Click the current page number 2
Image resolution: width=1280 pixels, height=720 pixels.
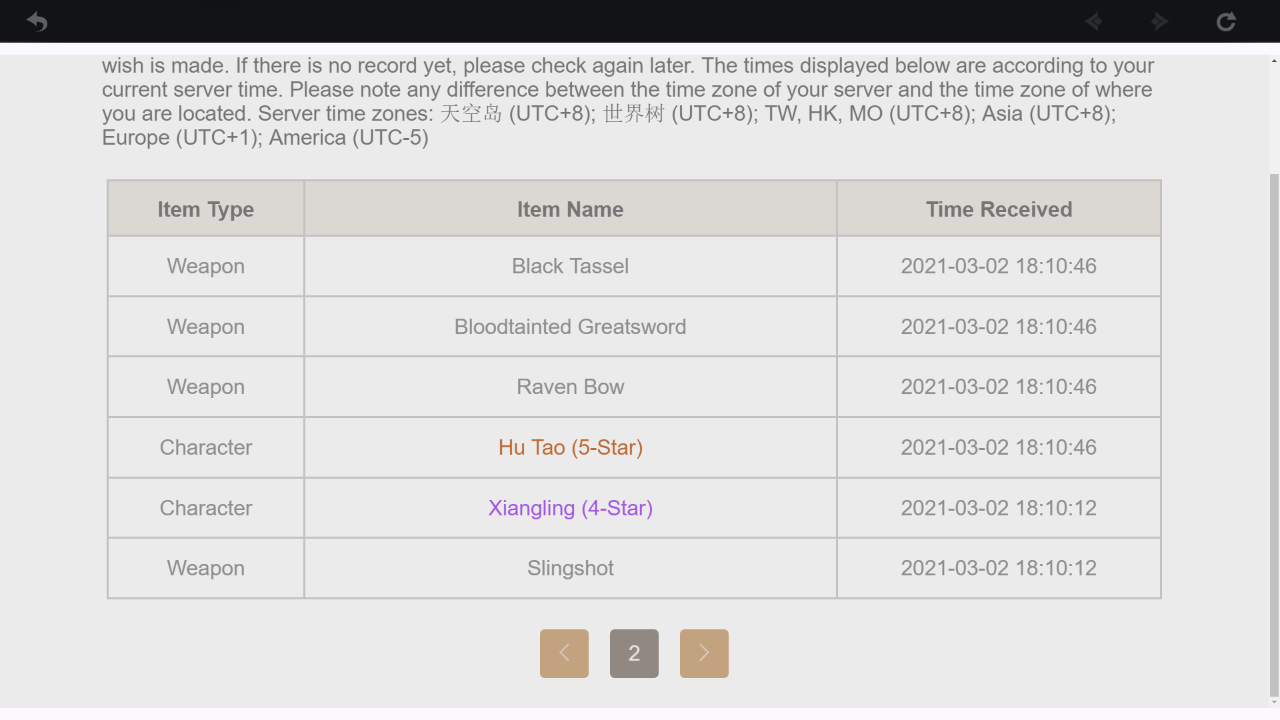pyautogui.click(x=634, y=653)
